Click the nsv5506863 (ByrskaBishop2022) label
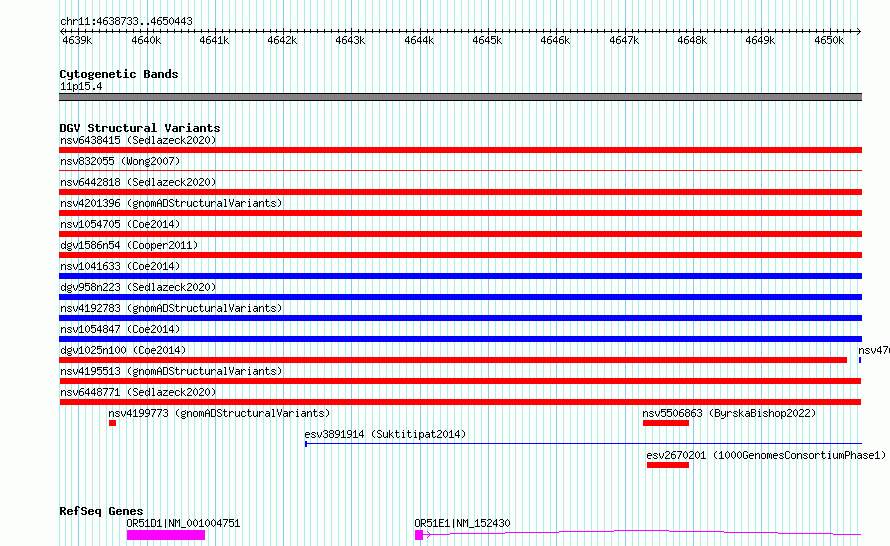The width and height of the screenshot is (890, 546). pos(729,413)
